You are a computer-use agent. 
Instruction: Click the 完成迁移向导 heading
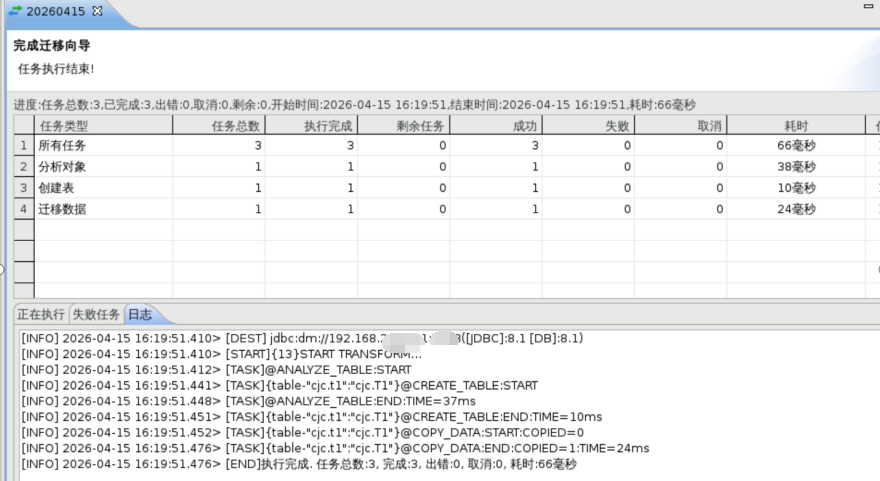point(52,45)
